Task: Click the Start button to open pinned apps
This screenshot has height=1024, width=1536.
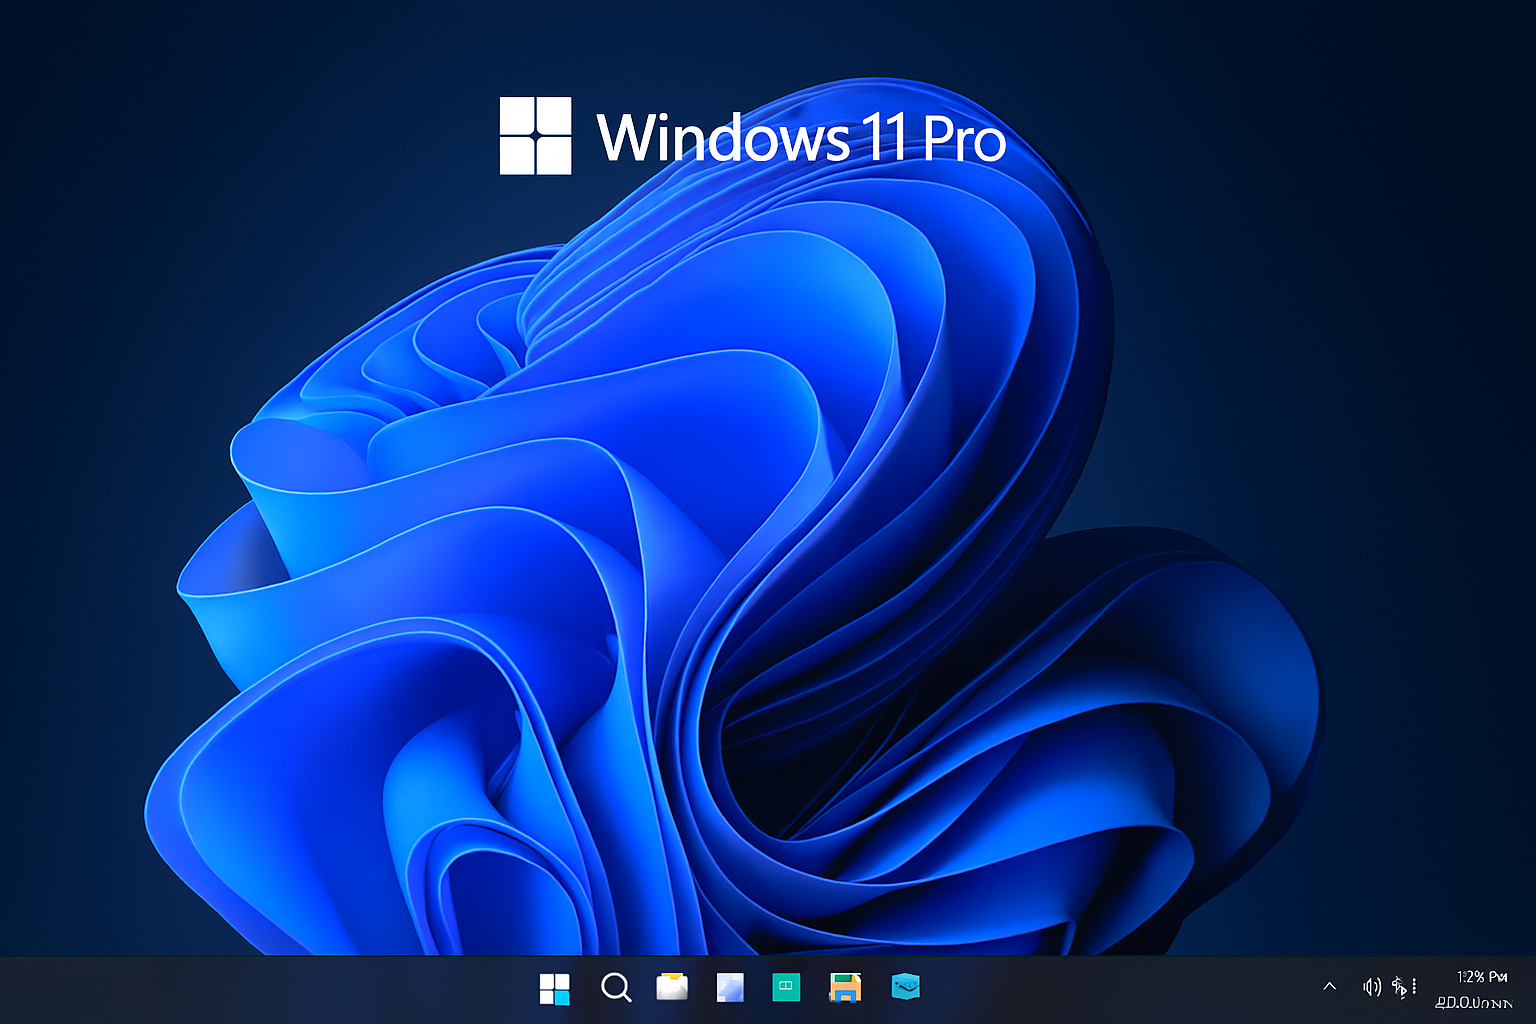Action: [555, 988]
